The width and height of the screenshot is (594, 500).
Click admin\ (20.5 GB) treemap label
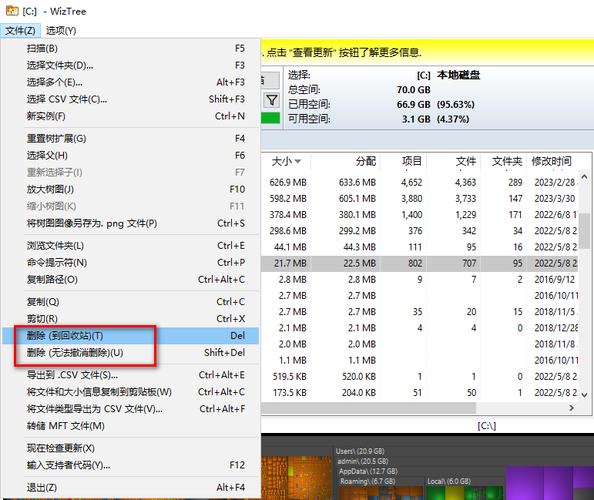(363, 461)
